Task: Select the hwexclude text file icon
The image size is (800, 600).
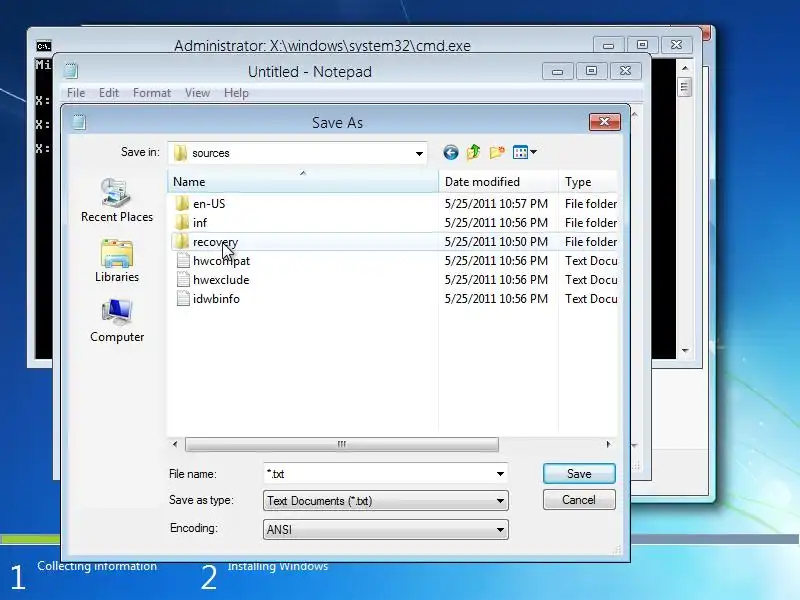Action: tap(183, 280)
